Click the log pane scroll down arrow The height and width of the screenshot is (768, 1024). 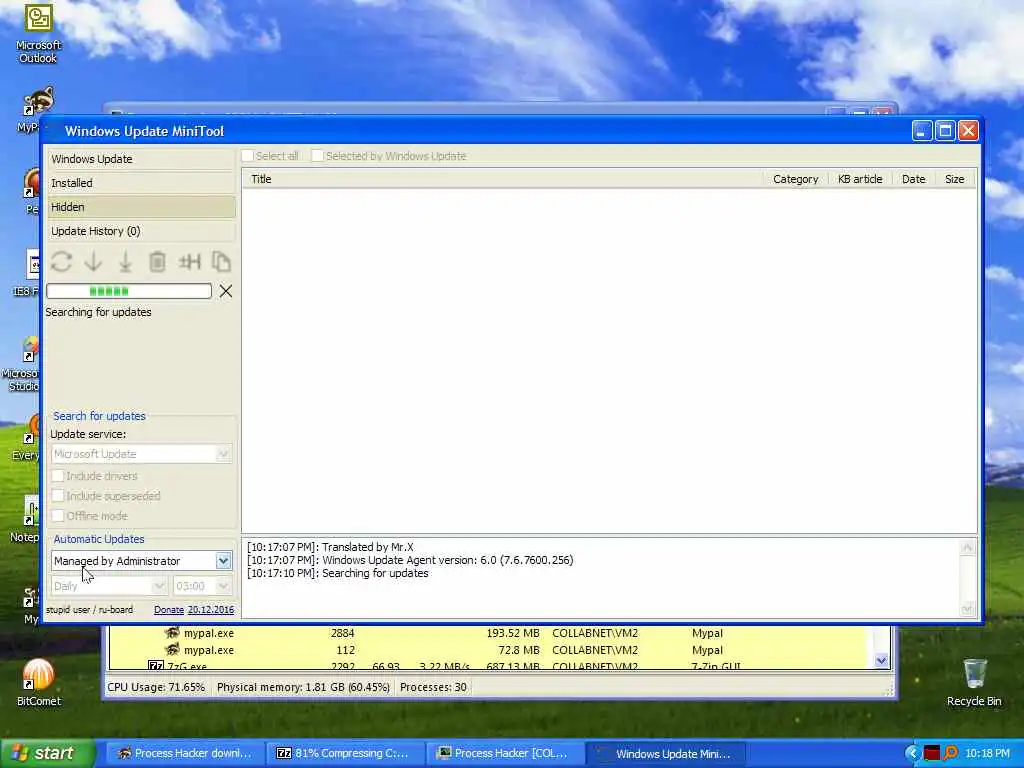(967, 609)
